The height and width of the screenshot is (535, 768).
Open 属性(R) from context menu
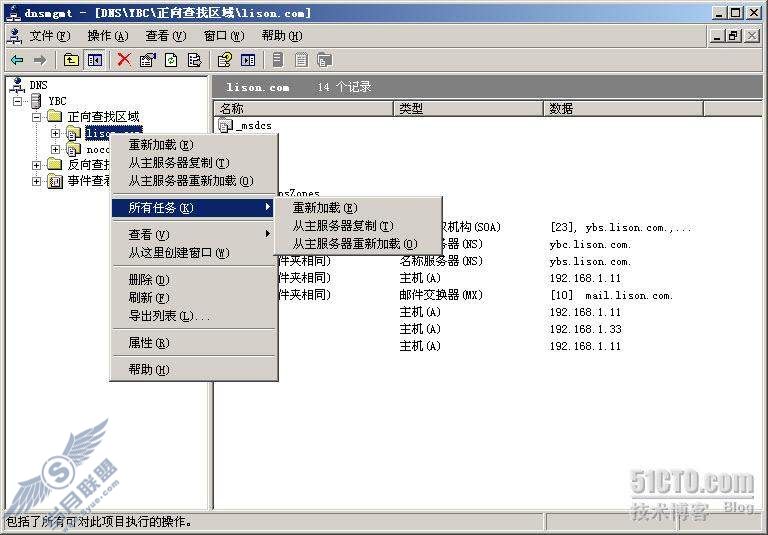point(193,342)
